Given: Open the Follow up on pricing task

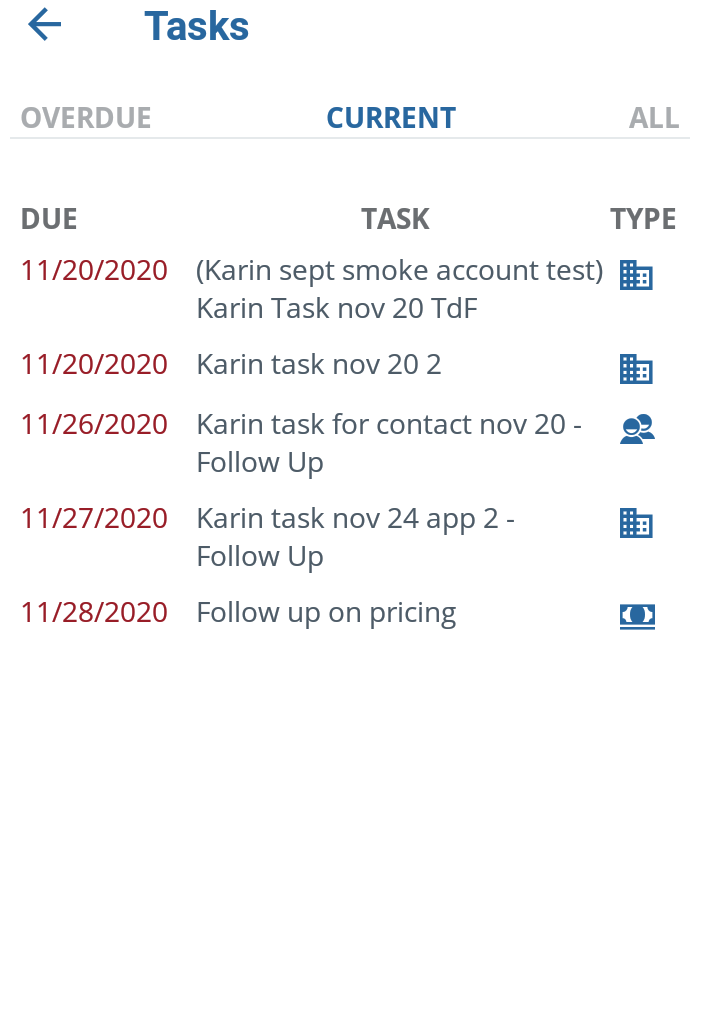Looking at the screenshot, I should coord(327,613).
